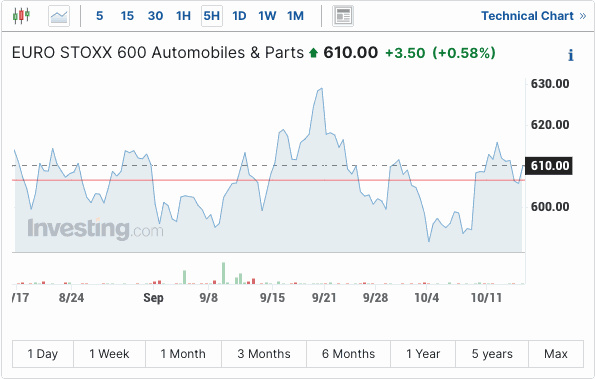
Task: Click the 9/28 date label
Action: click(x=376, y=298)
